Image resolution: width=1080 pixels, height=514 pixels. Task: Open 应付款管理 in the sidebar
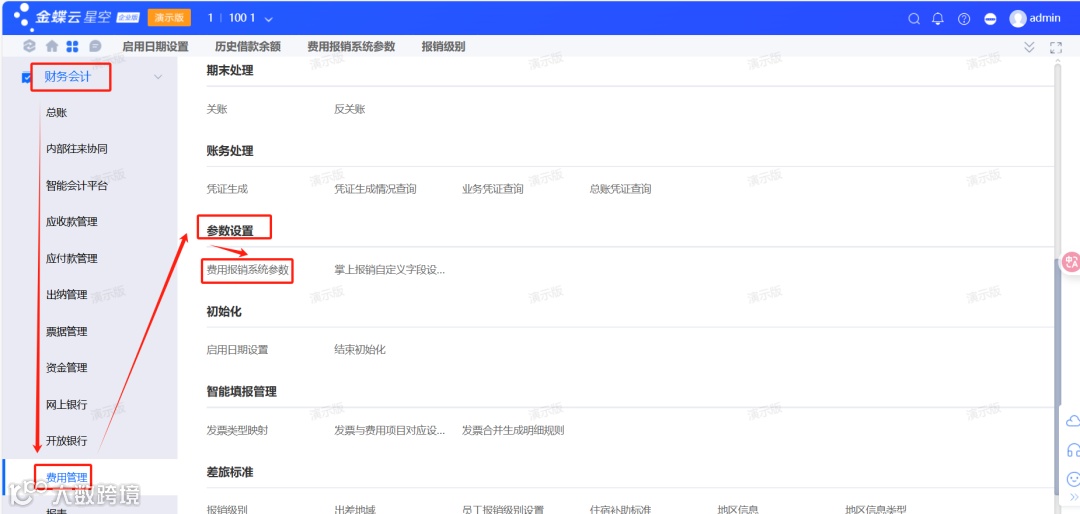(72, 258)
